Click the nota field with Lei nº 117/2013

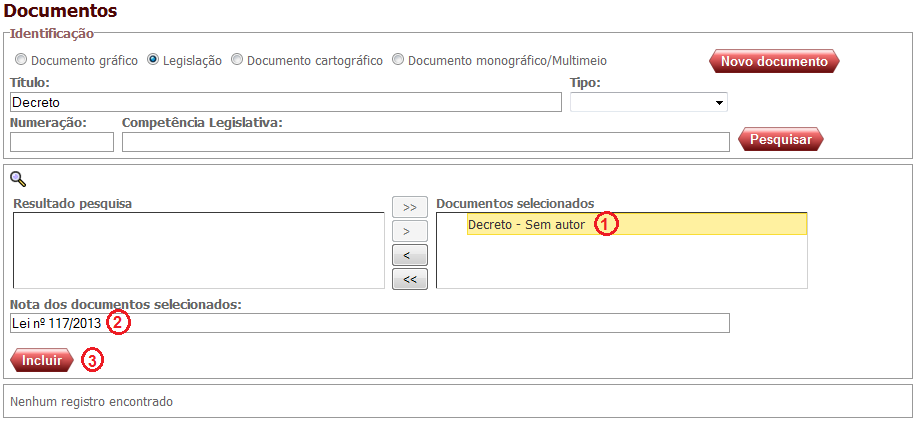370,323
